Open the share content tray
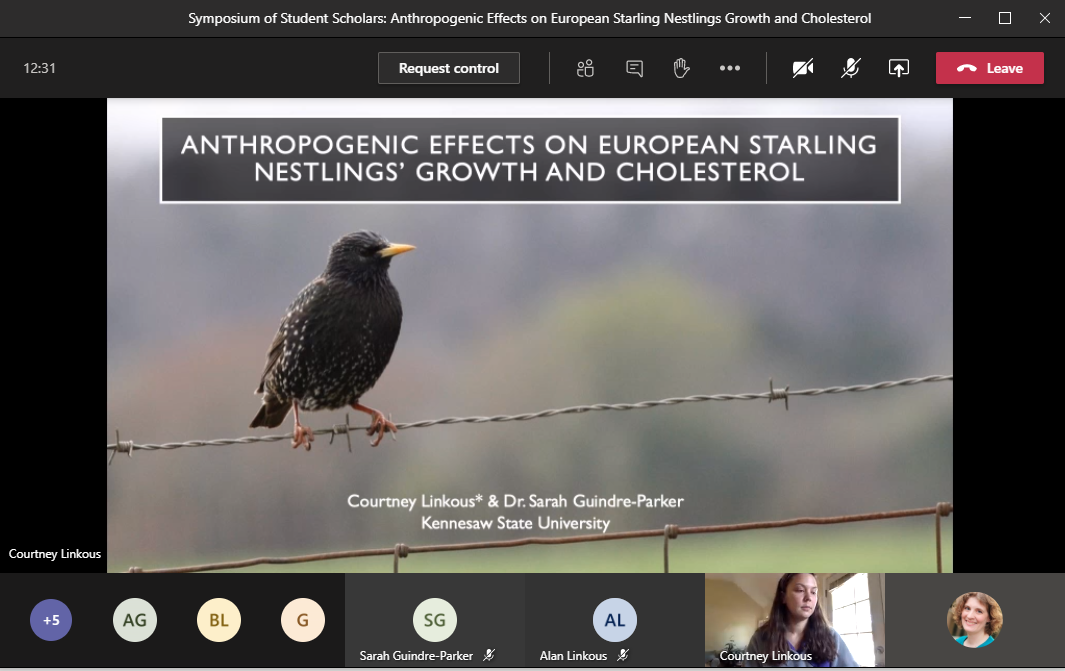The width and height of the screenshot is (1065, 671). [x=899, y=68]
